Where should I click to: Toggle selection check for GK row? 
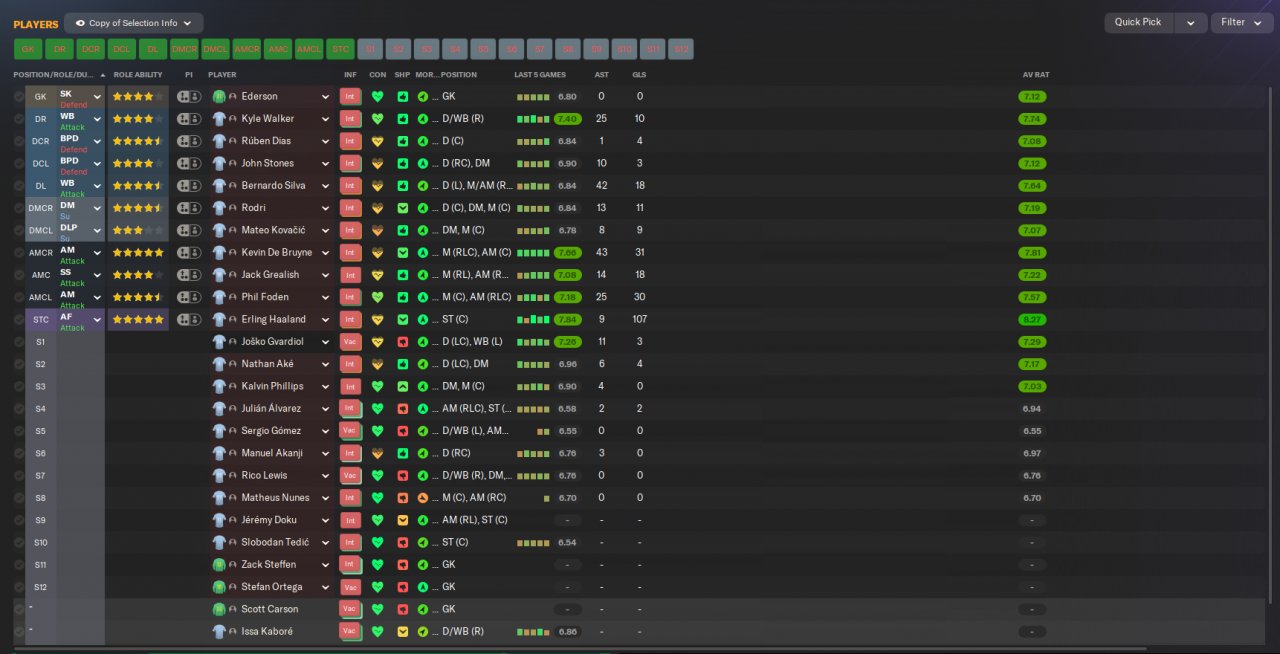(19, 97)
